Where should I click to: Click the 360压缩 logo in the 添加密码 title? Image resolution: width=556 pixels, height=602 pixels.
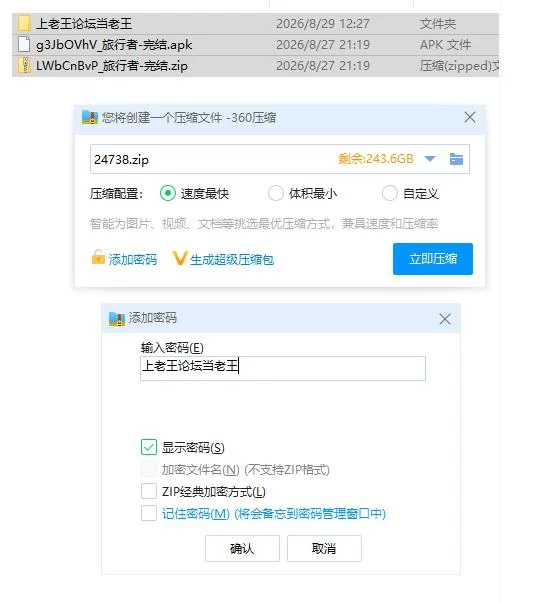pyautogui.click(x=117, y=318)
